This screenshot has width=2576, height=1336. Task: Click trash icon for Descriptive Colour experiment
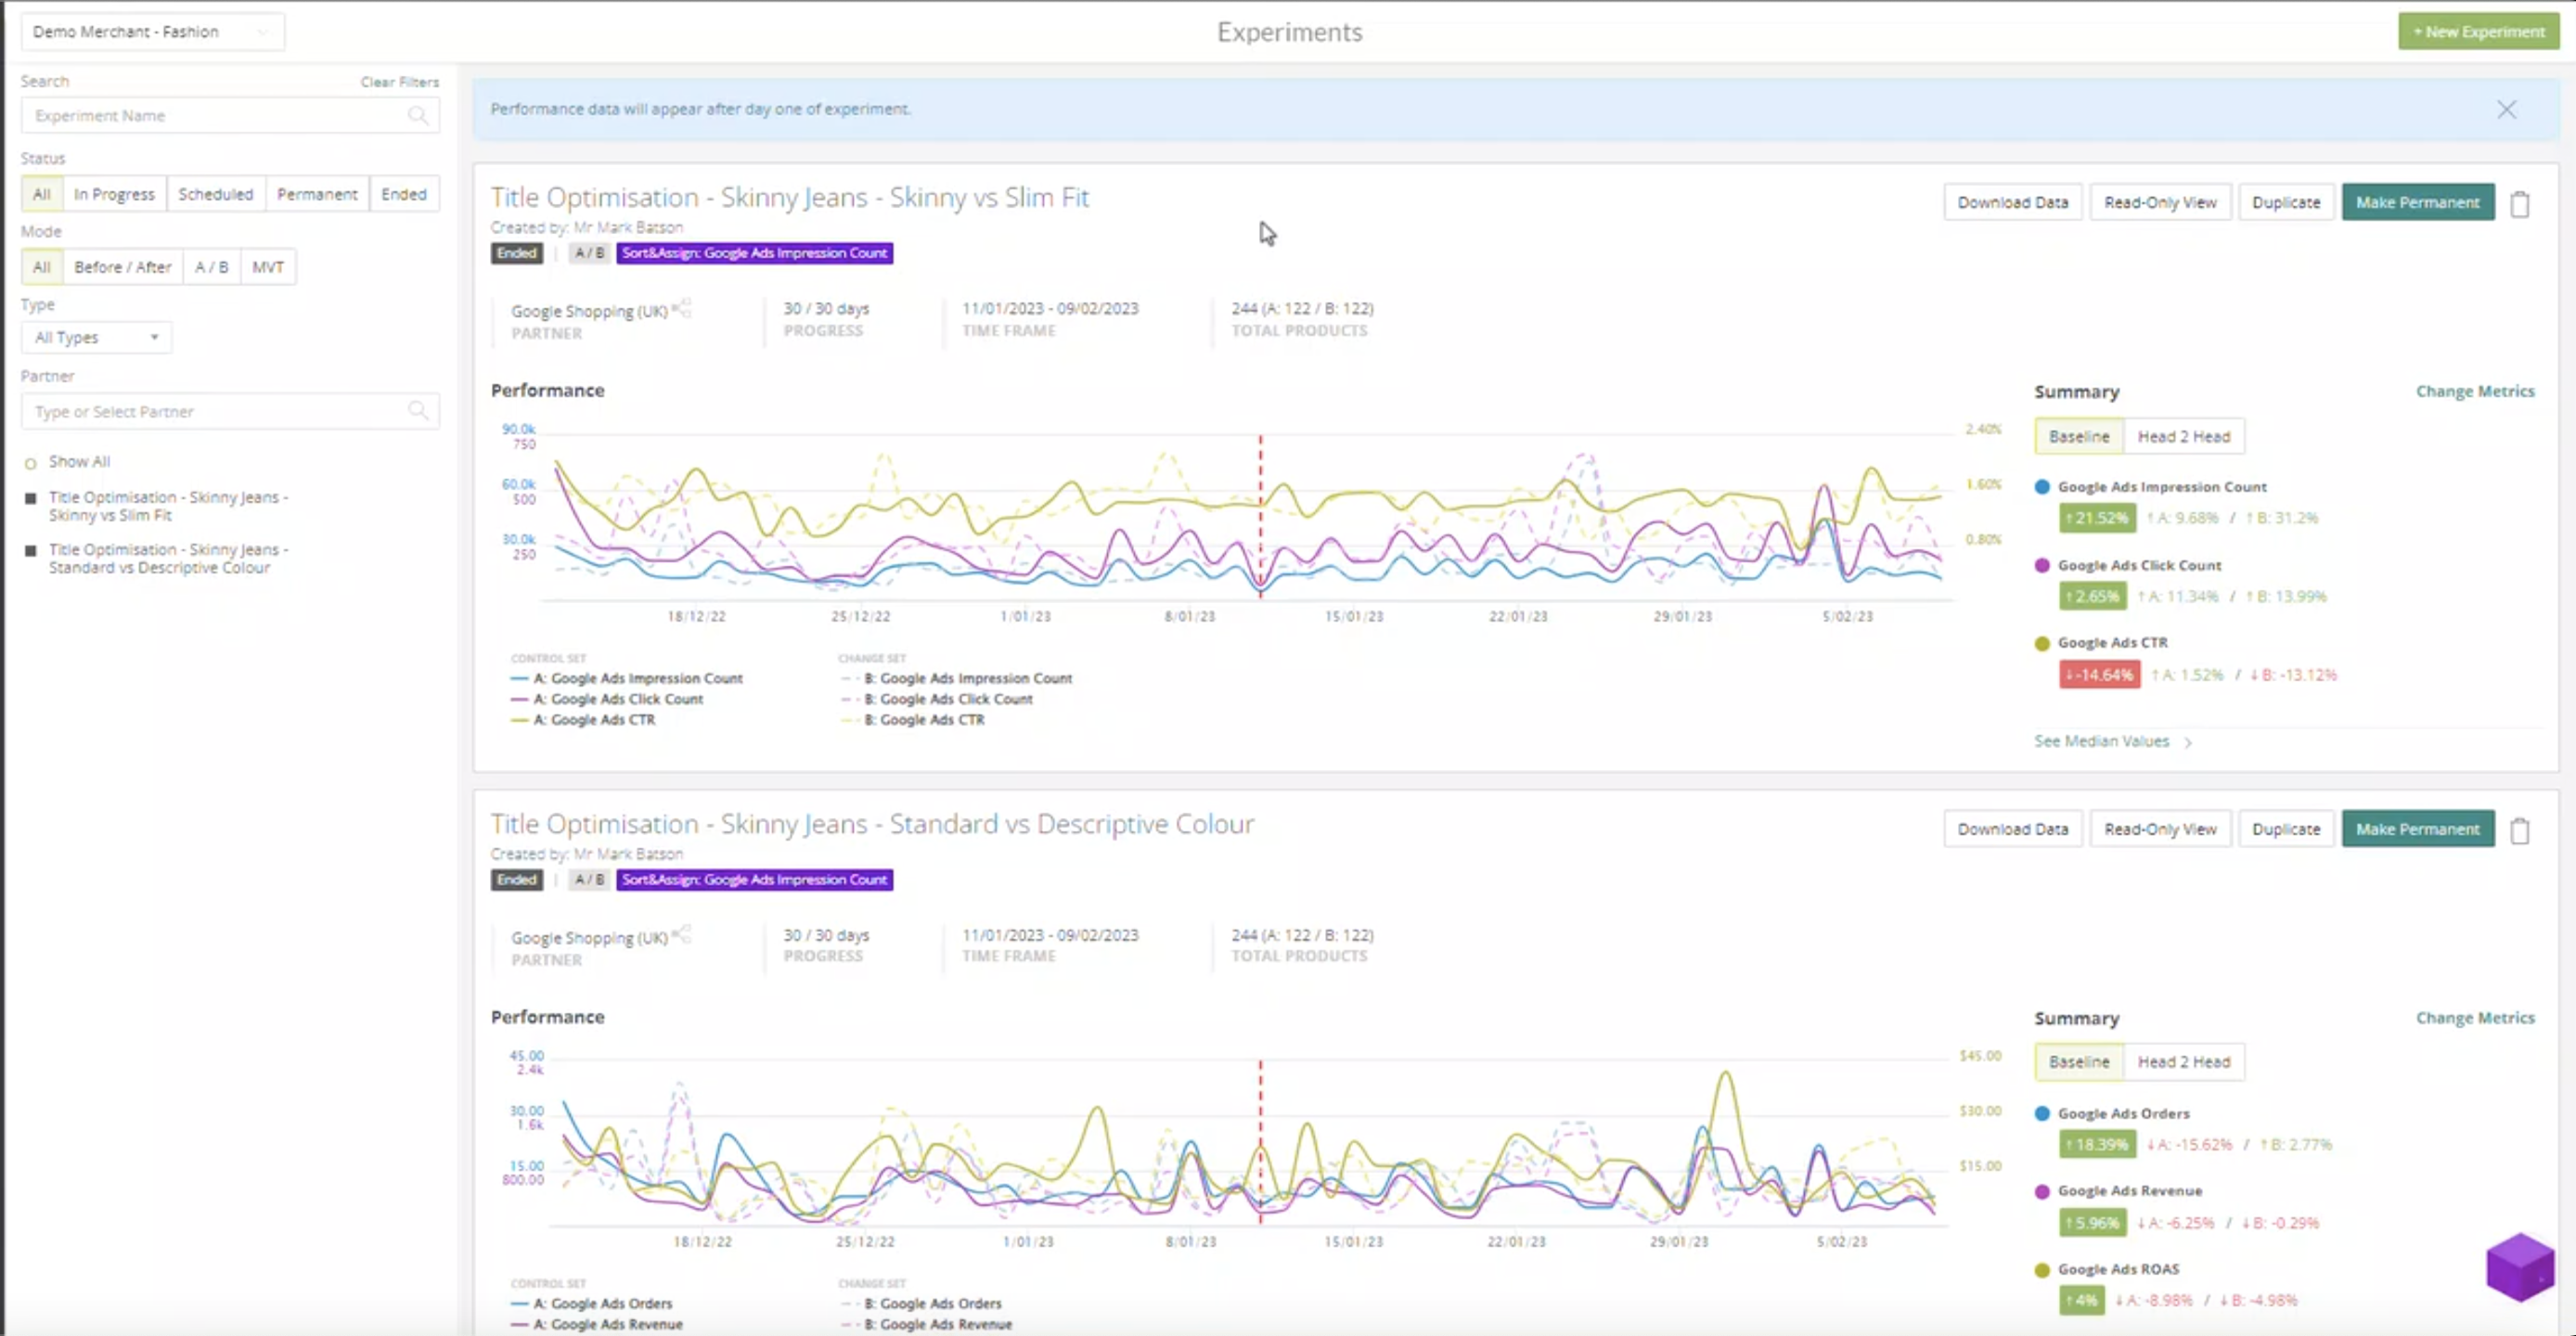point(2519,831)
